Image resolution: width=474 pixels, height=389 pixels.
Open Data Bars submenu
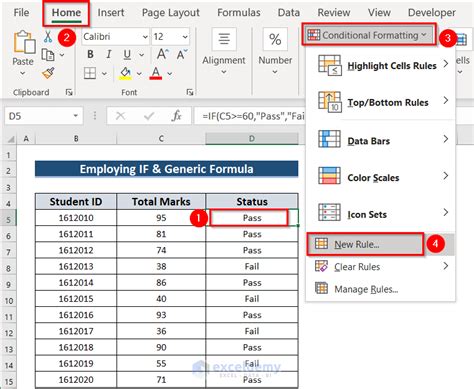coord(381,140)
